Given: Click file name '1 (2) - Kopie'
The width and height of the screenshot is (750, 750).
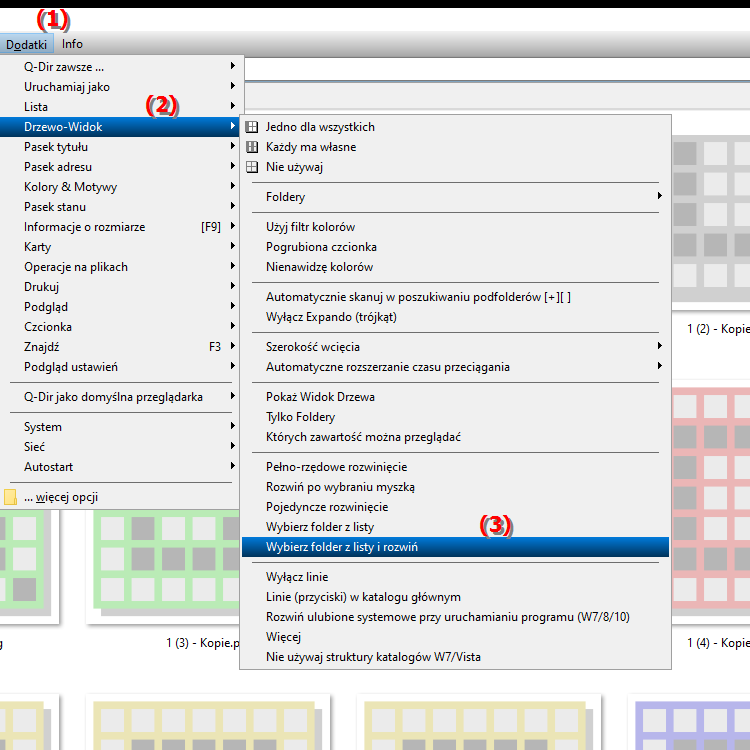Looking at the screenshot, I should pos(718,329).
